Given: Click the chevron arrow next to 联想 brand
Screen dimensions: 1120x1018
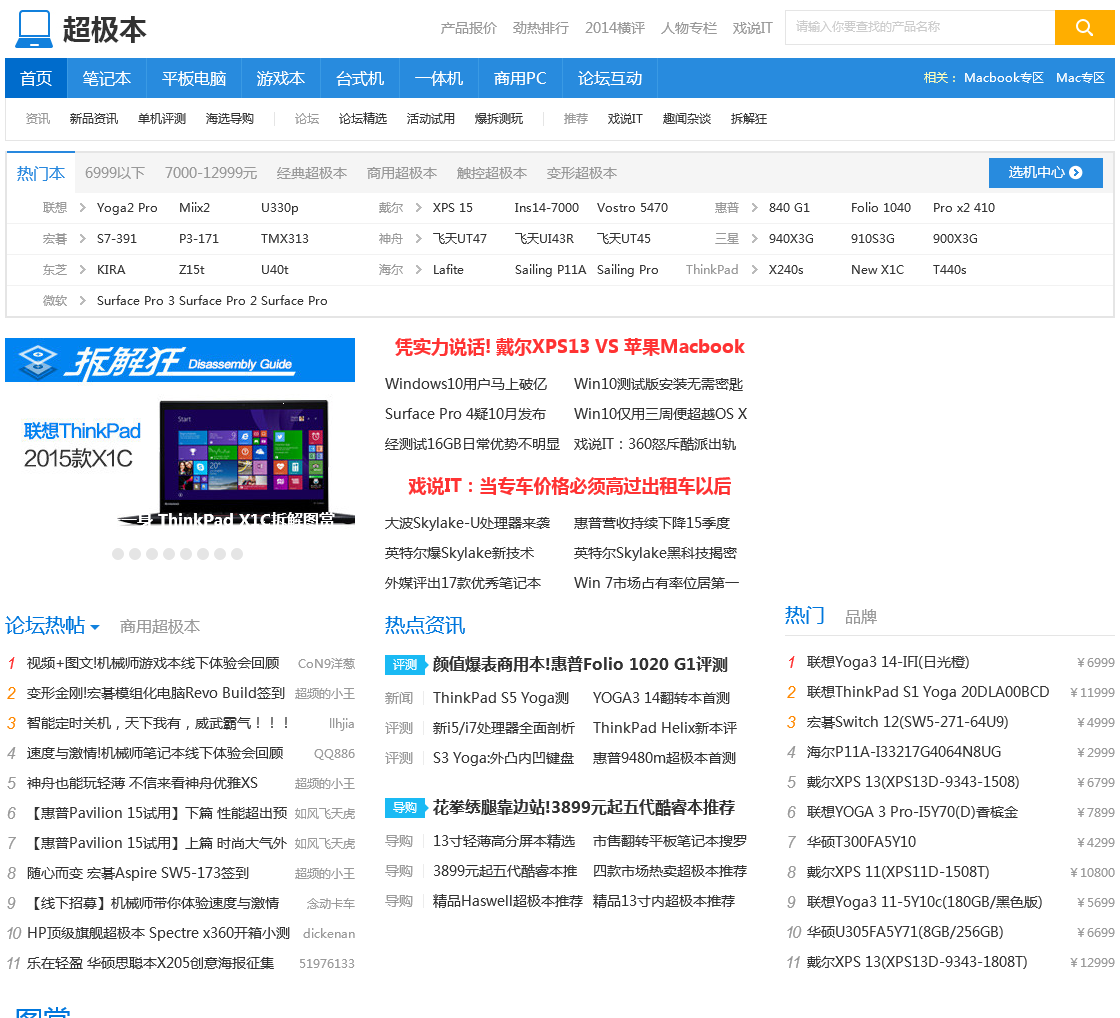Looking at the screenshot, I should (x=82, y=207).
